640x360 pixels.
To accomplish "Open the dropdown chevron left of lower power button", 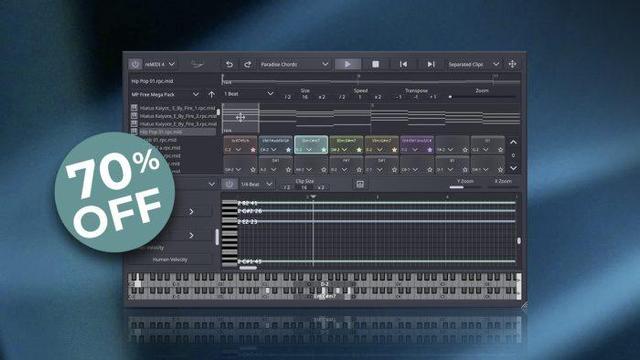I will click(211, 184).
